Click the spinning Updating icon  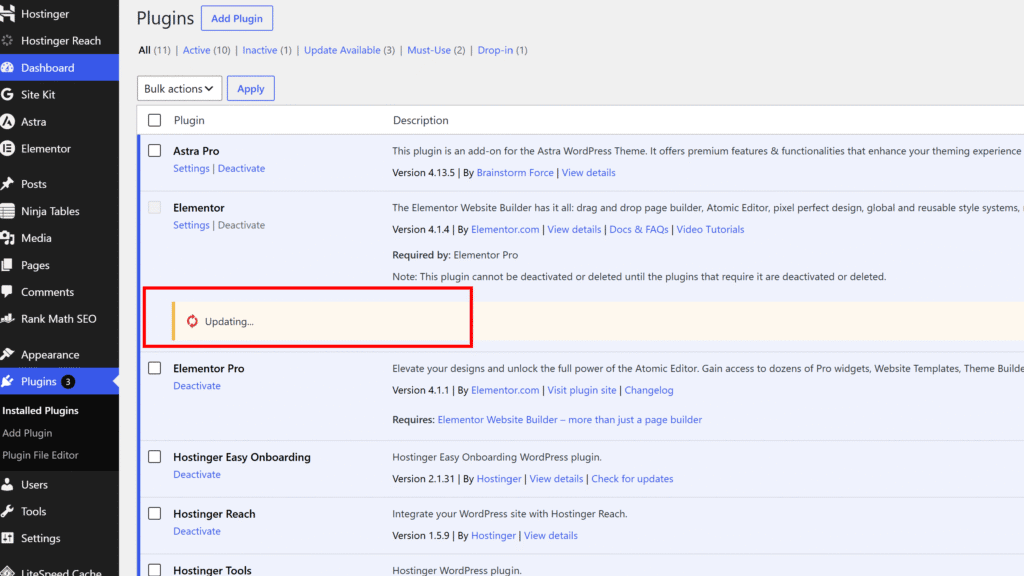(x=192, y=321)
